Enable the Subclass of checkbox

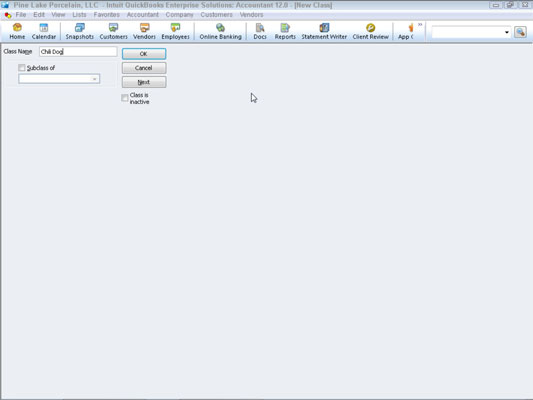22,68
